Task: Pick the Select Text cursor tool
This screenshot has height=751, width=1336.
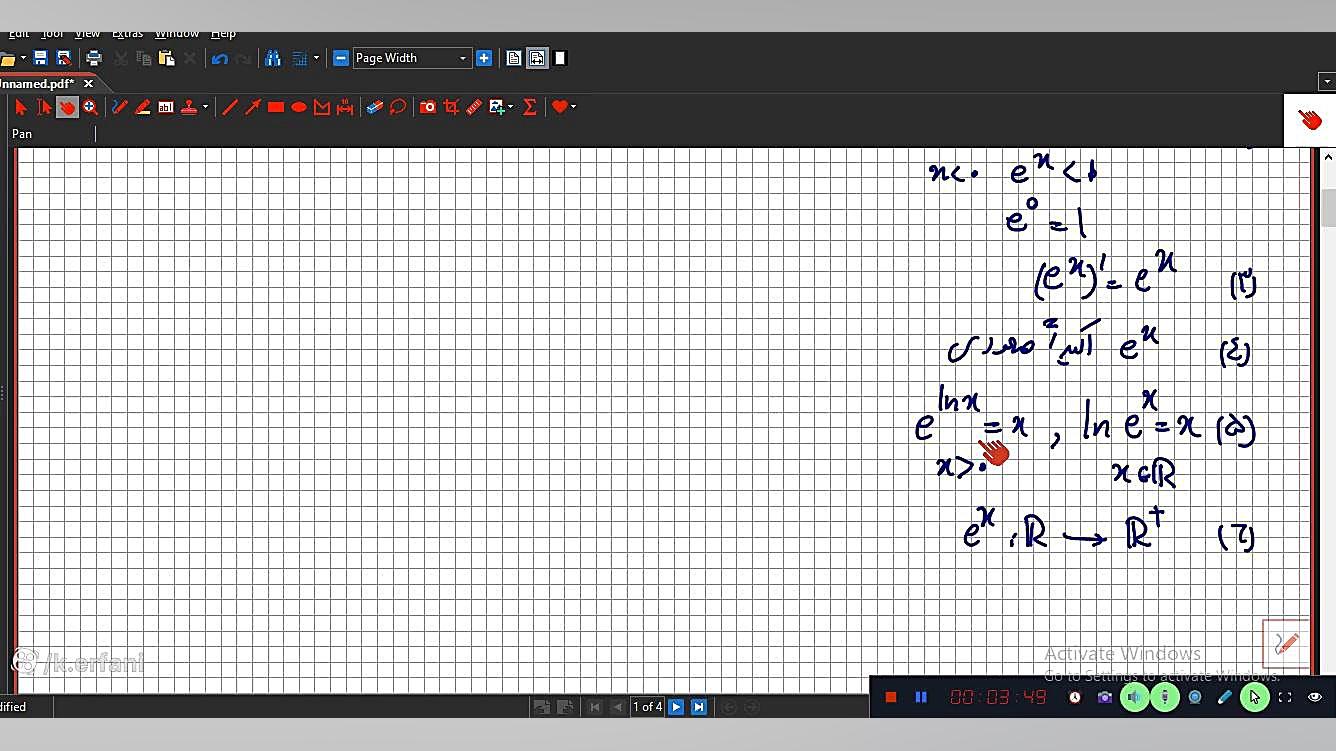Action: [x=44, y=107]
